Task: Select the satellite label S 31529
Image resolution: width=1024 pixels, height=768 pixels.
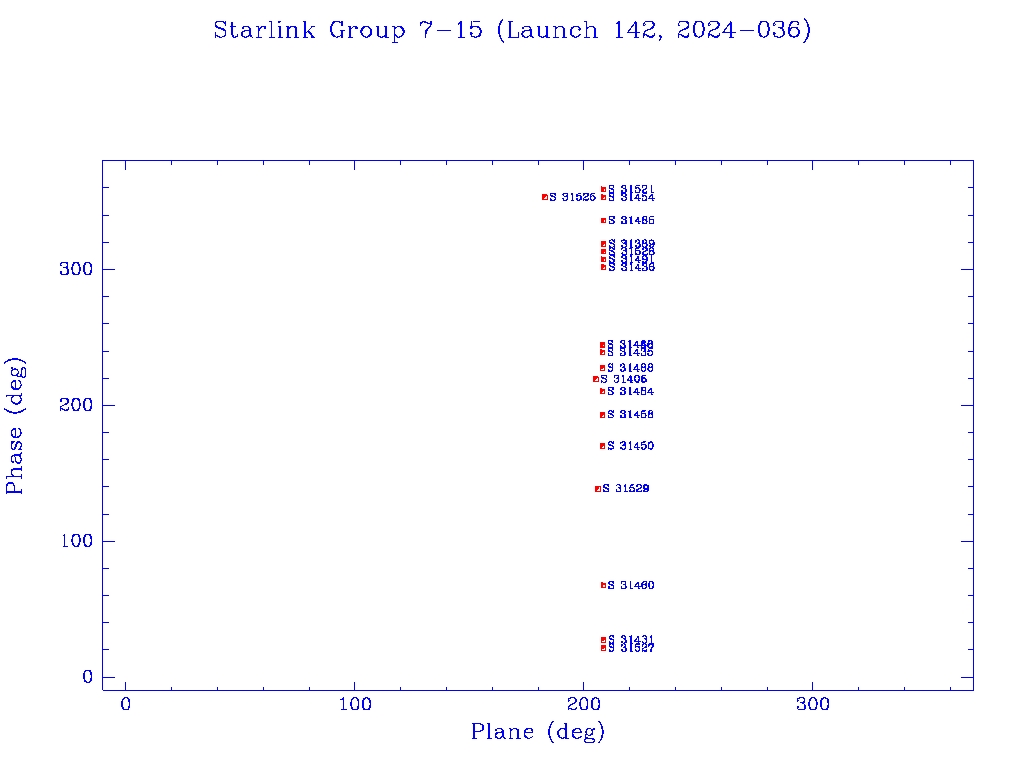Action: click(x=626, y=488)
